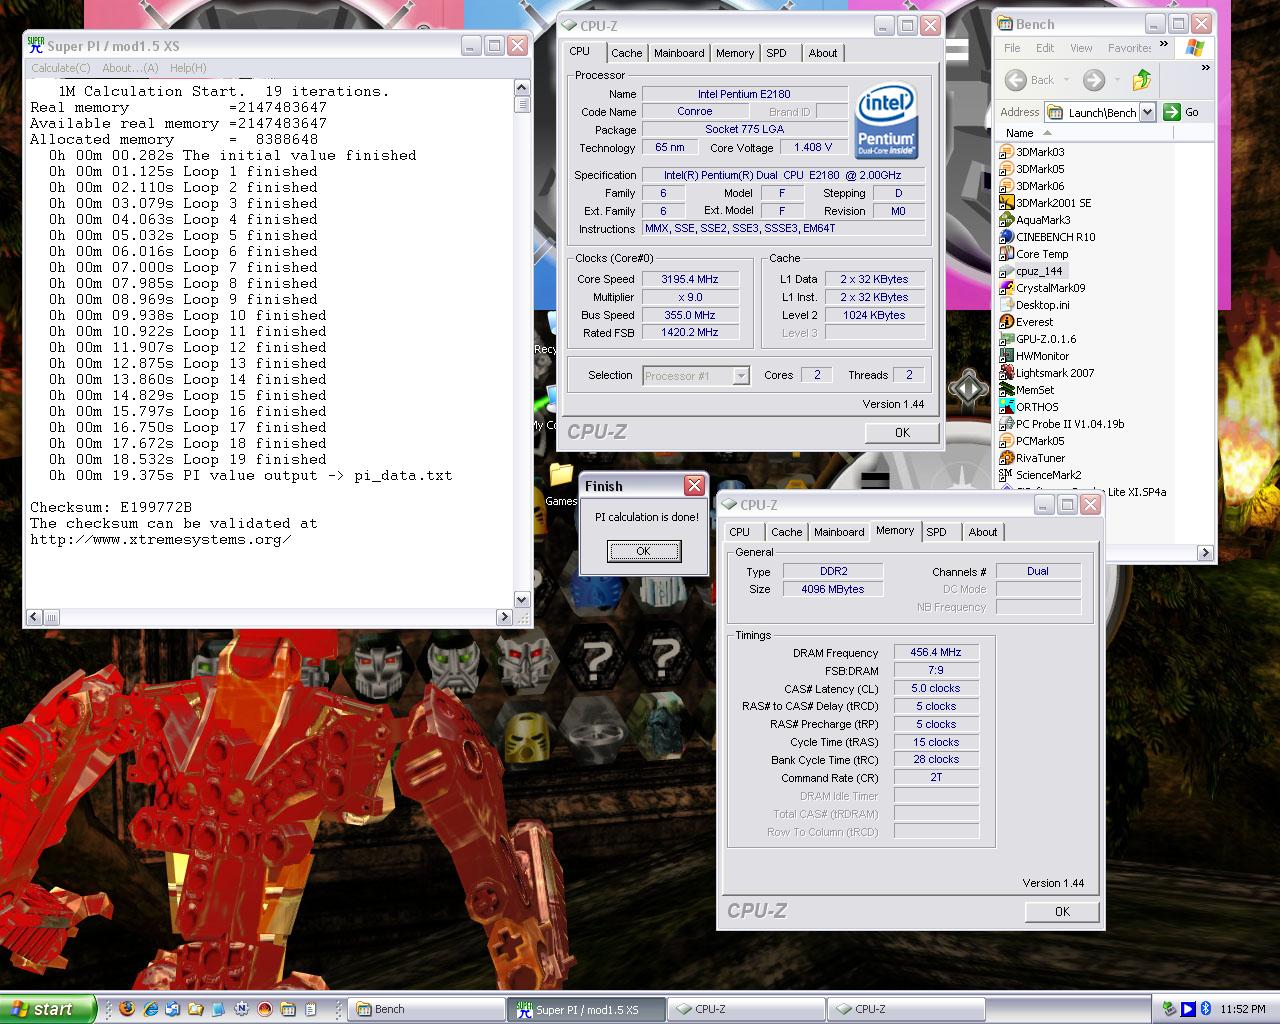Go up one folder in Bench window
This screenshot has height=1024, width=1280.
coord(1142,80)
